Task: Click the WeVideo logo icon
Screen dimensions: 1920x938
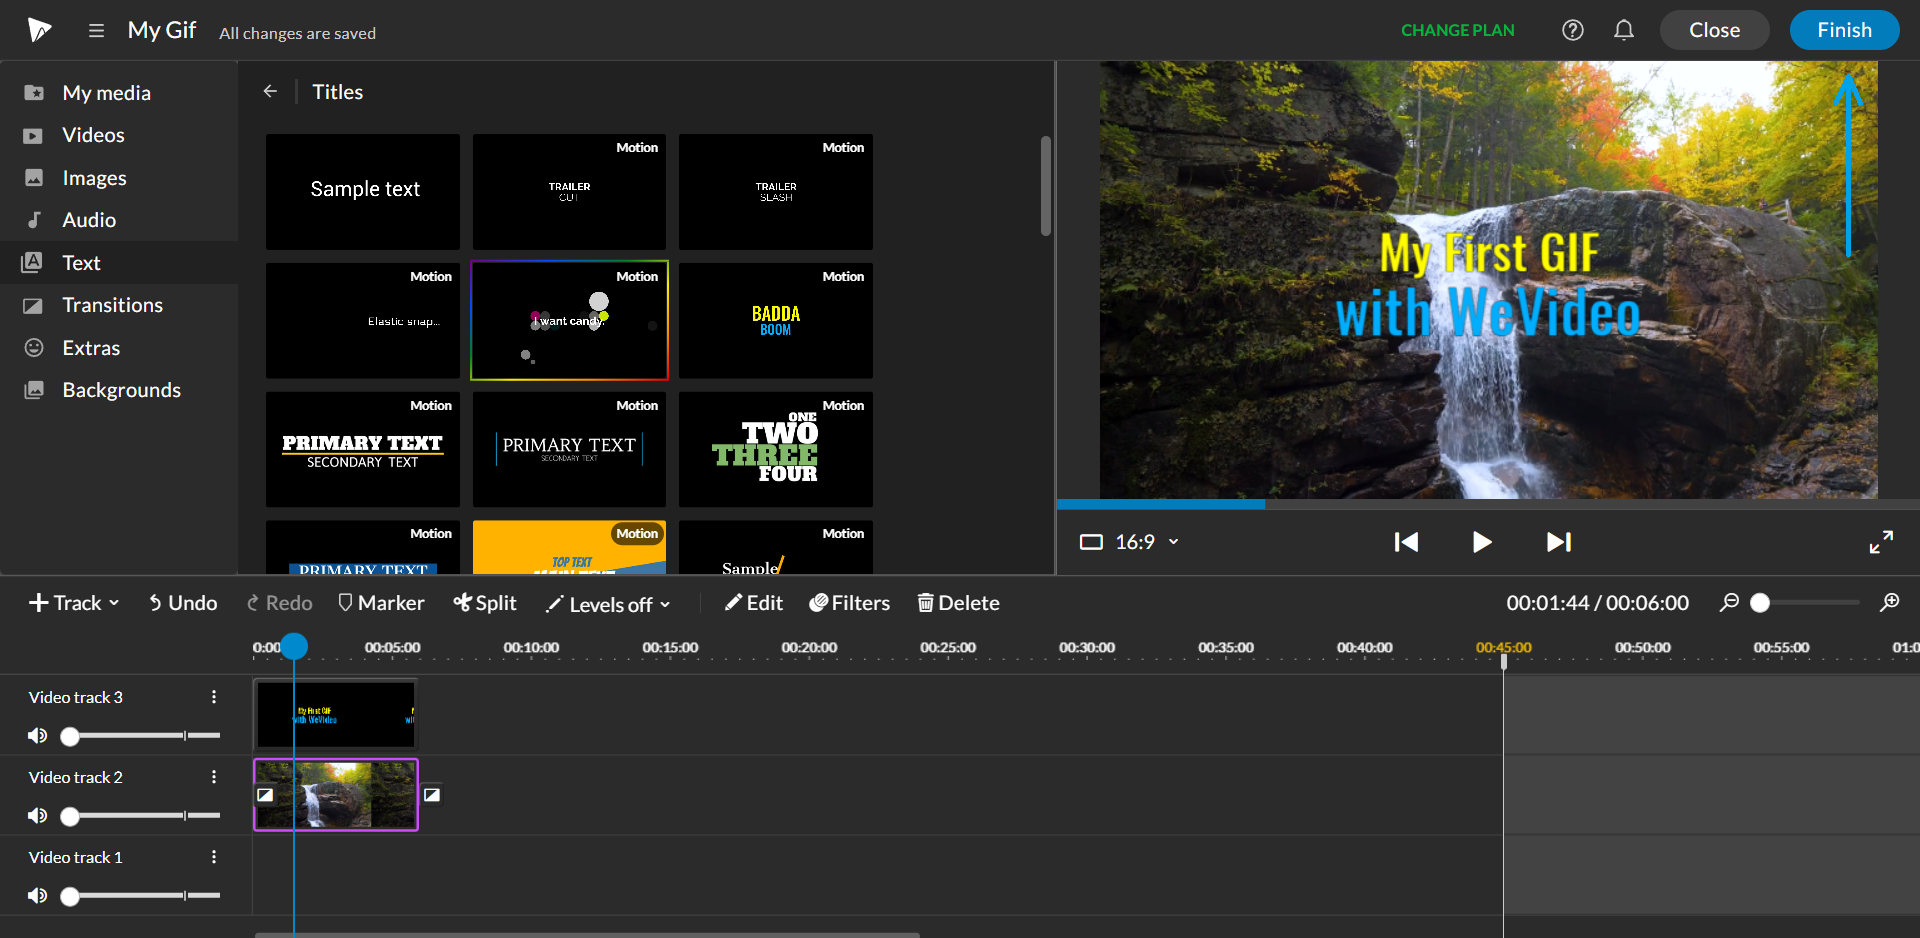Action: coord(39,30)
